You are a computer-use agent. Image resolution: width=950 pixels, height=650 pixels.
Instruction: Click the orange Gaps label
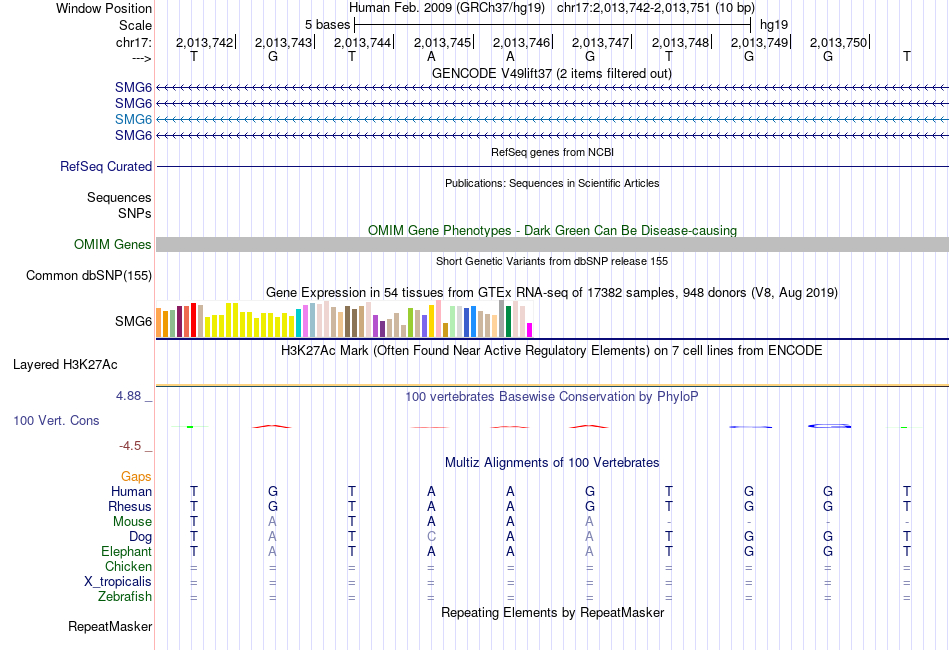point(136,477)
